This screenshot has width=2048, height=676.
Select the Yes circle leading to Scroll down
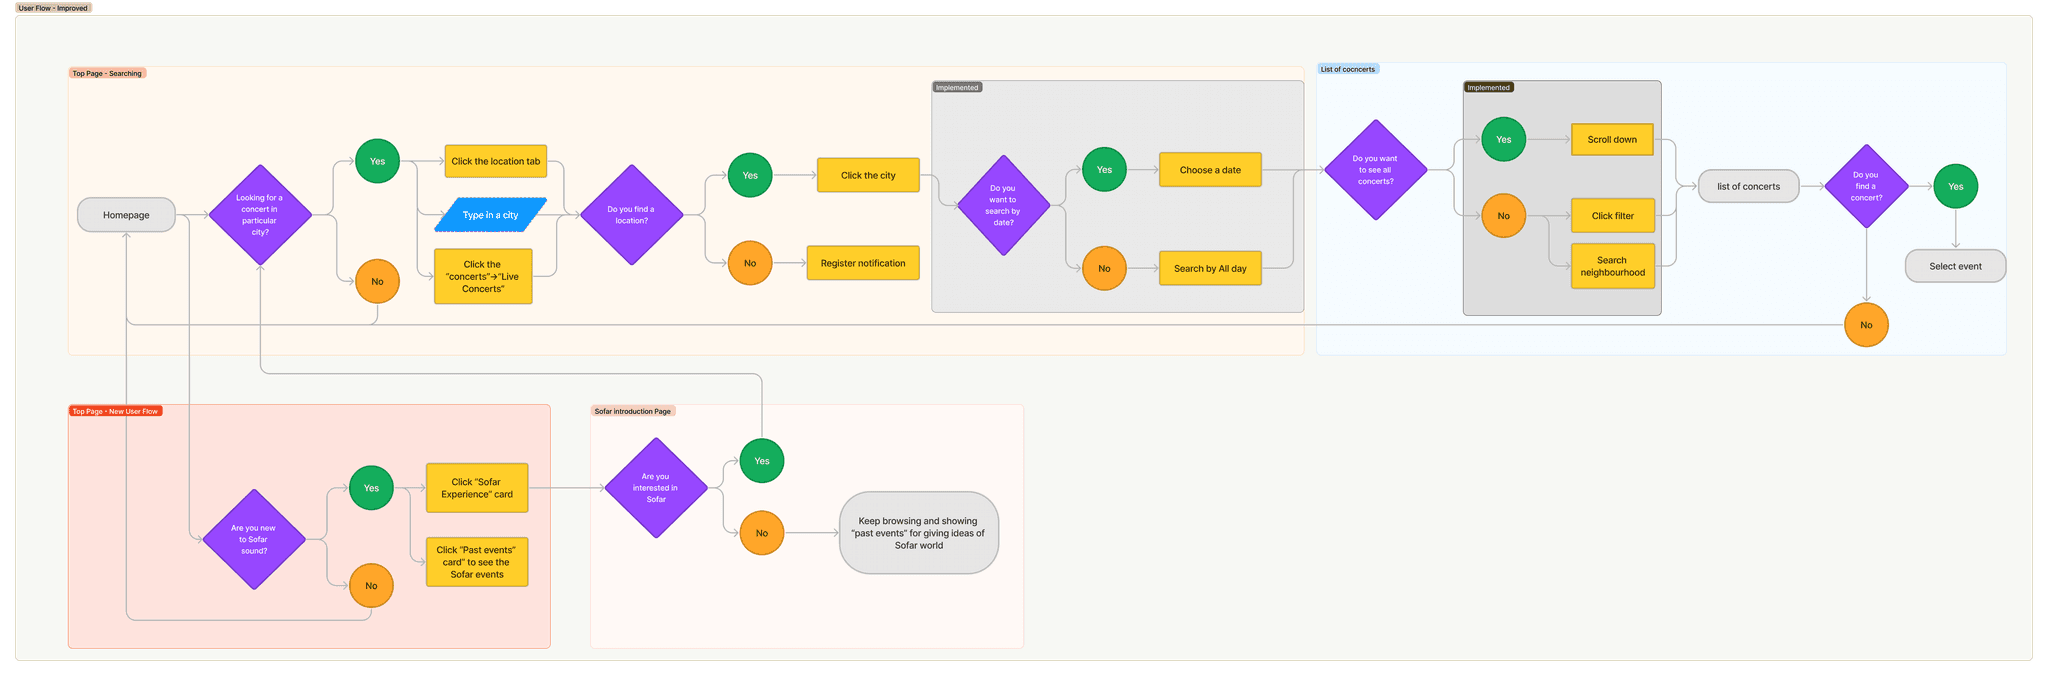pyautogui.click(x=1503, y=139)
